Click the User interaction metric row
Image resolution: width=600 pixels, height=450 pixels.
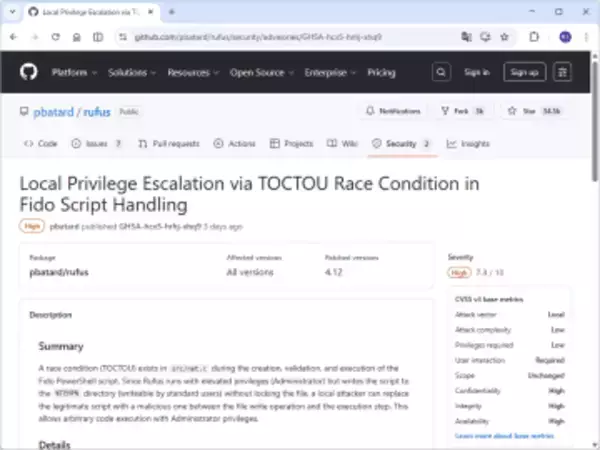[510, 360]
